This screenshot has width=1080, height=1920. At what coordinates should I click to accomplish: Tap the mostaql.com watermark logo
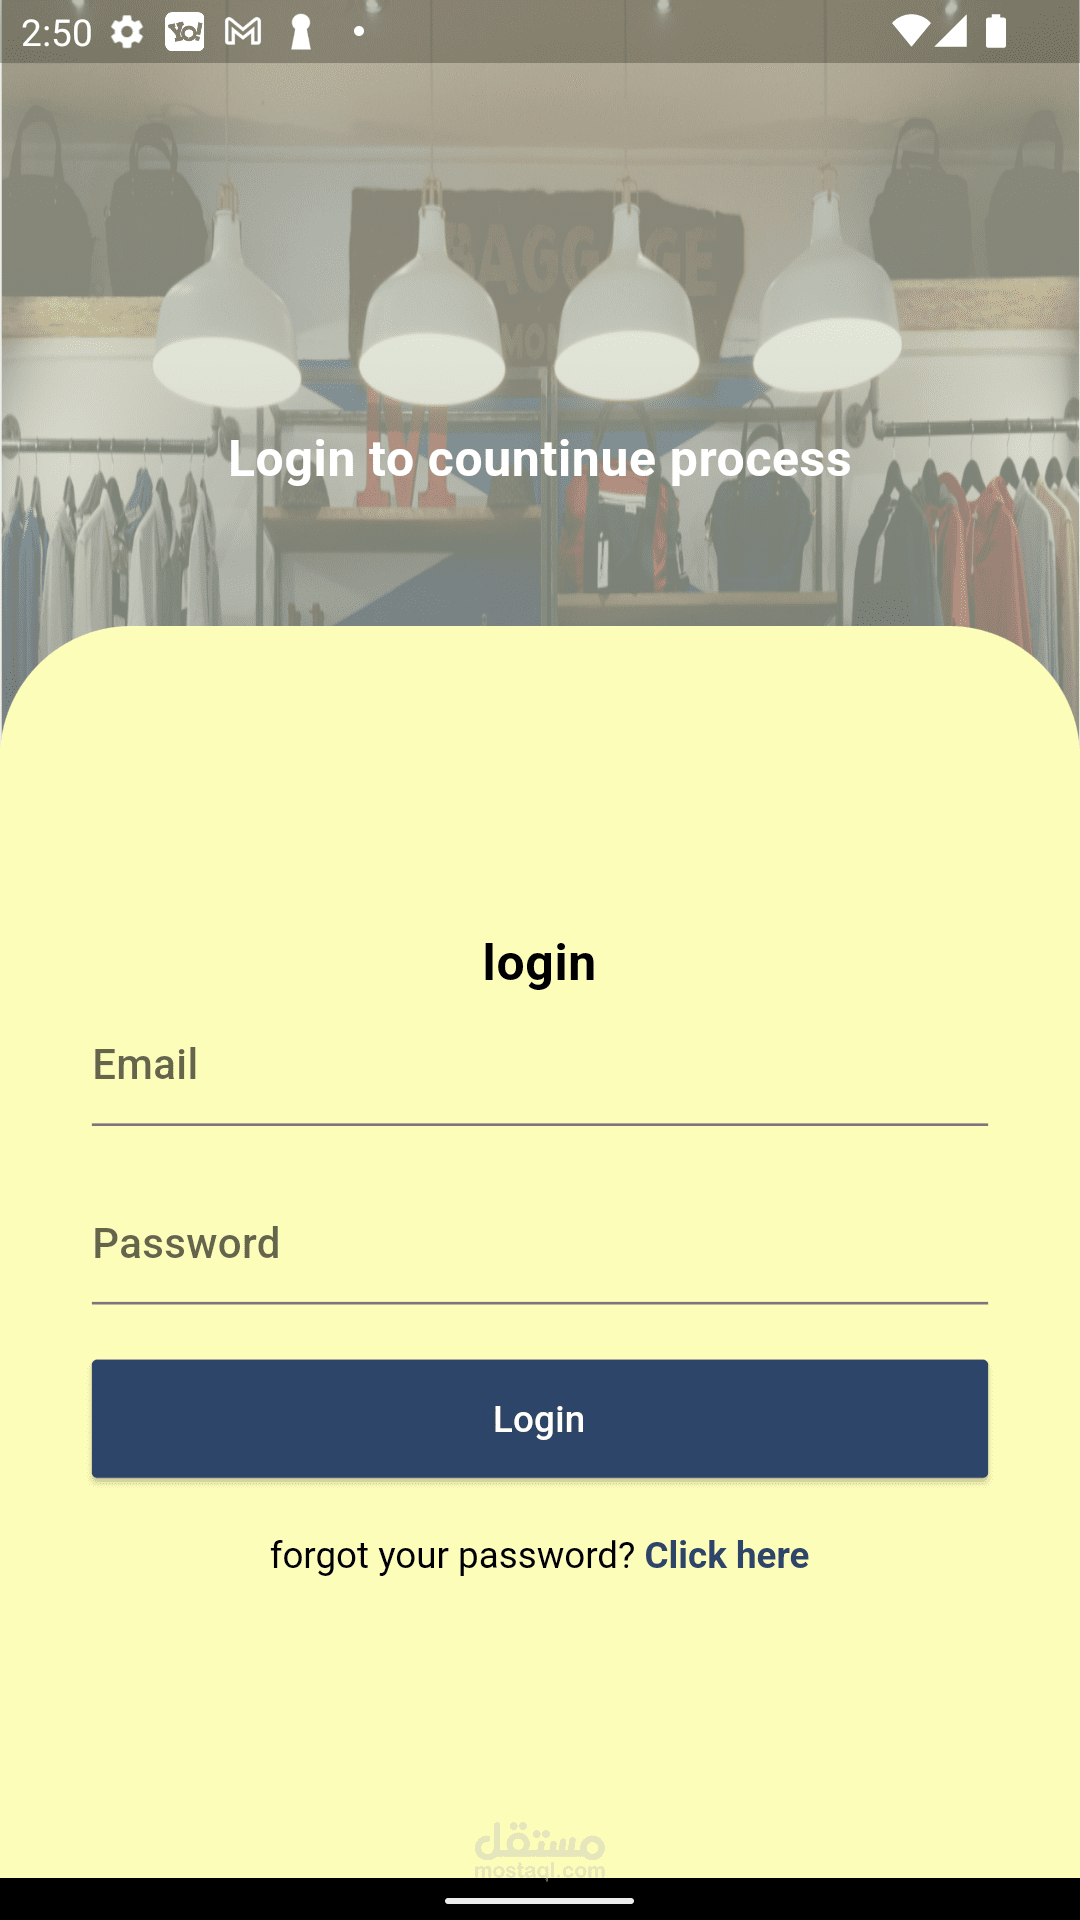point(540,1850)
